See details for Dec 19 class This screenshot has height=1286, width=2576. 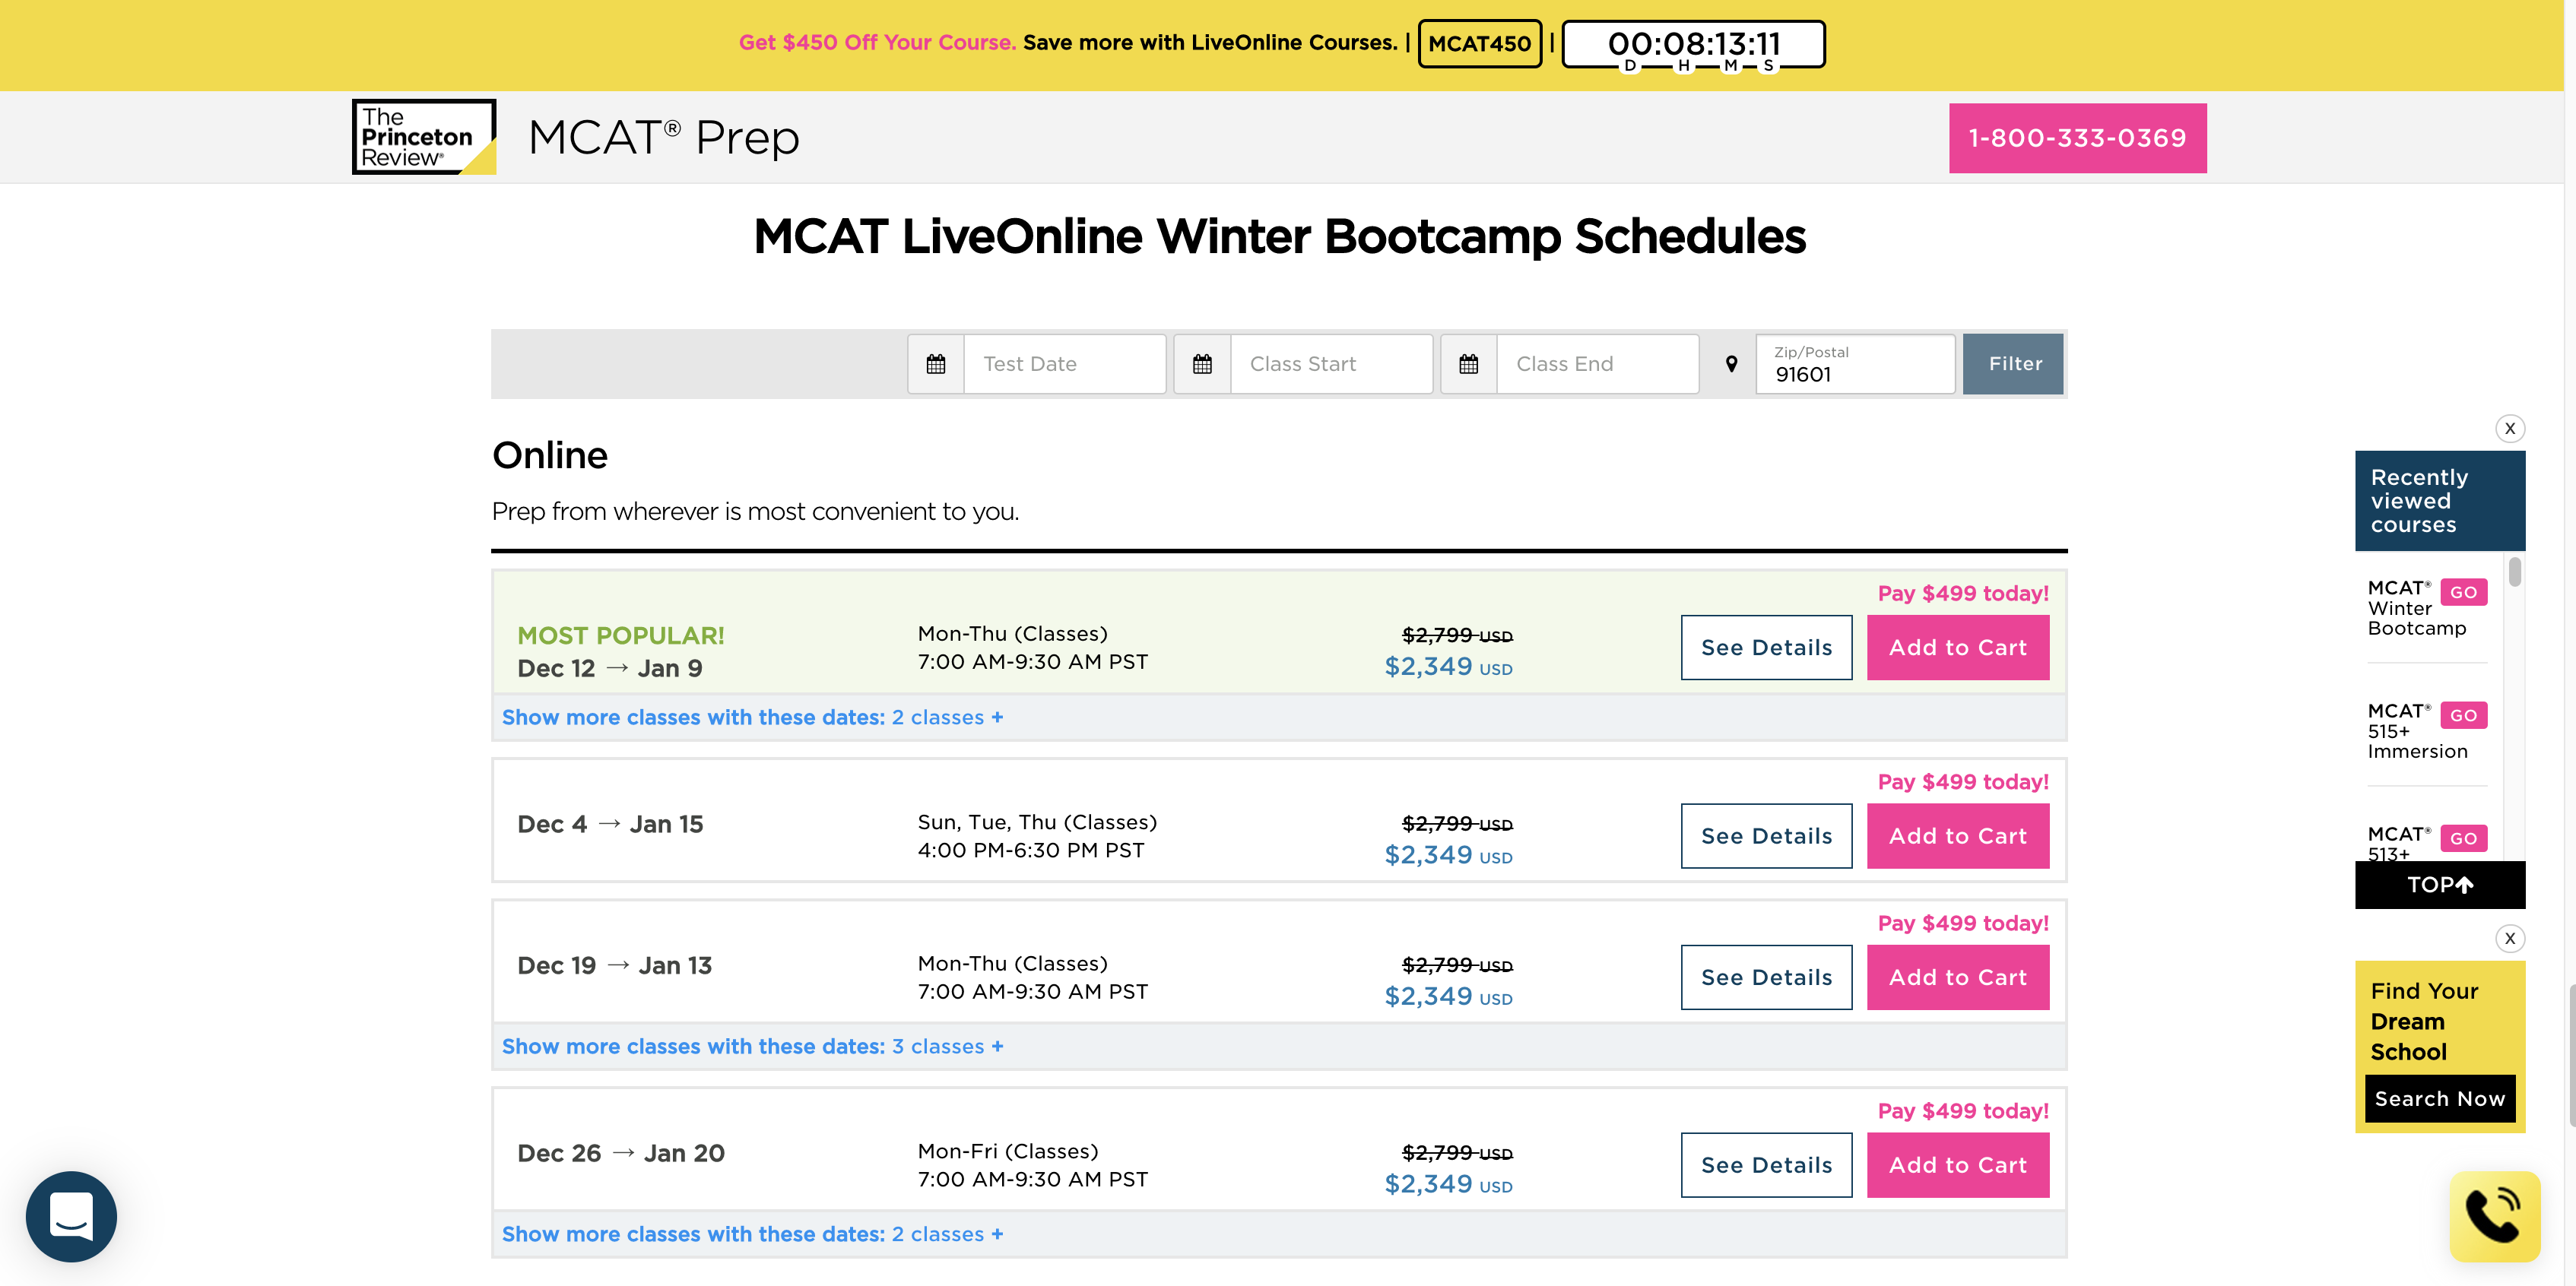(1766, 977)
